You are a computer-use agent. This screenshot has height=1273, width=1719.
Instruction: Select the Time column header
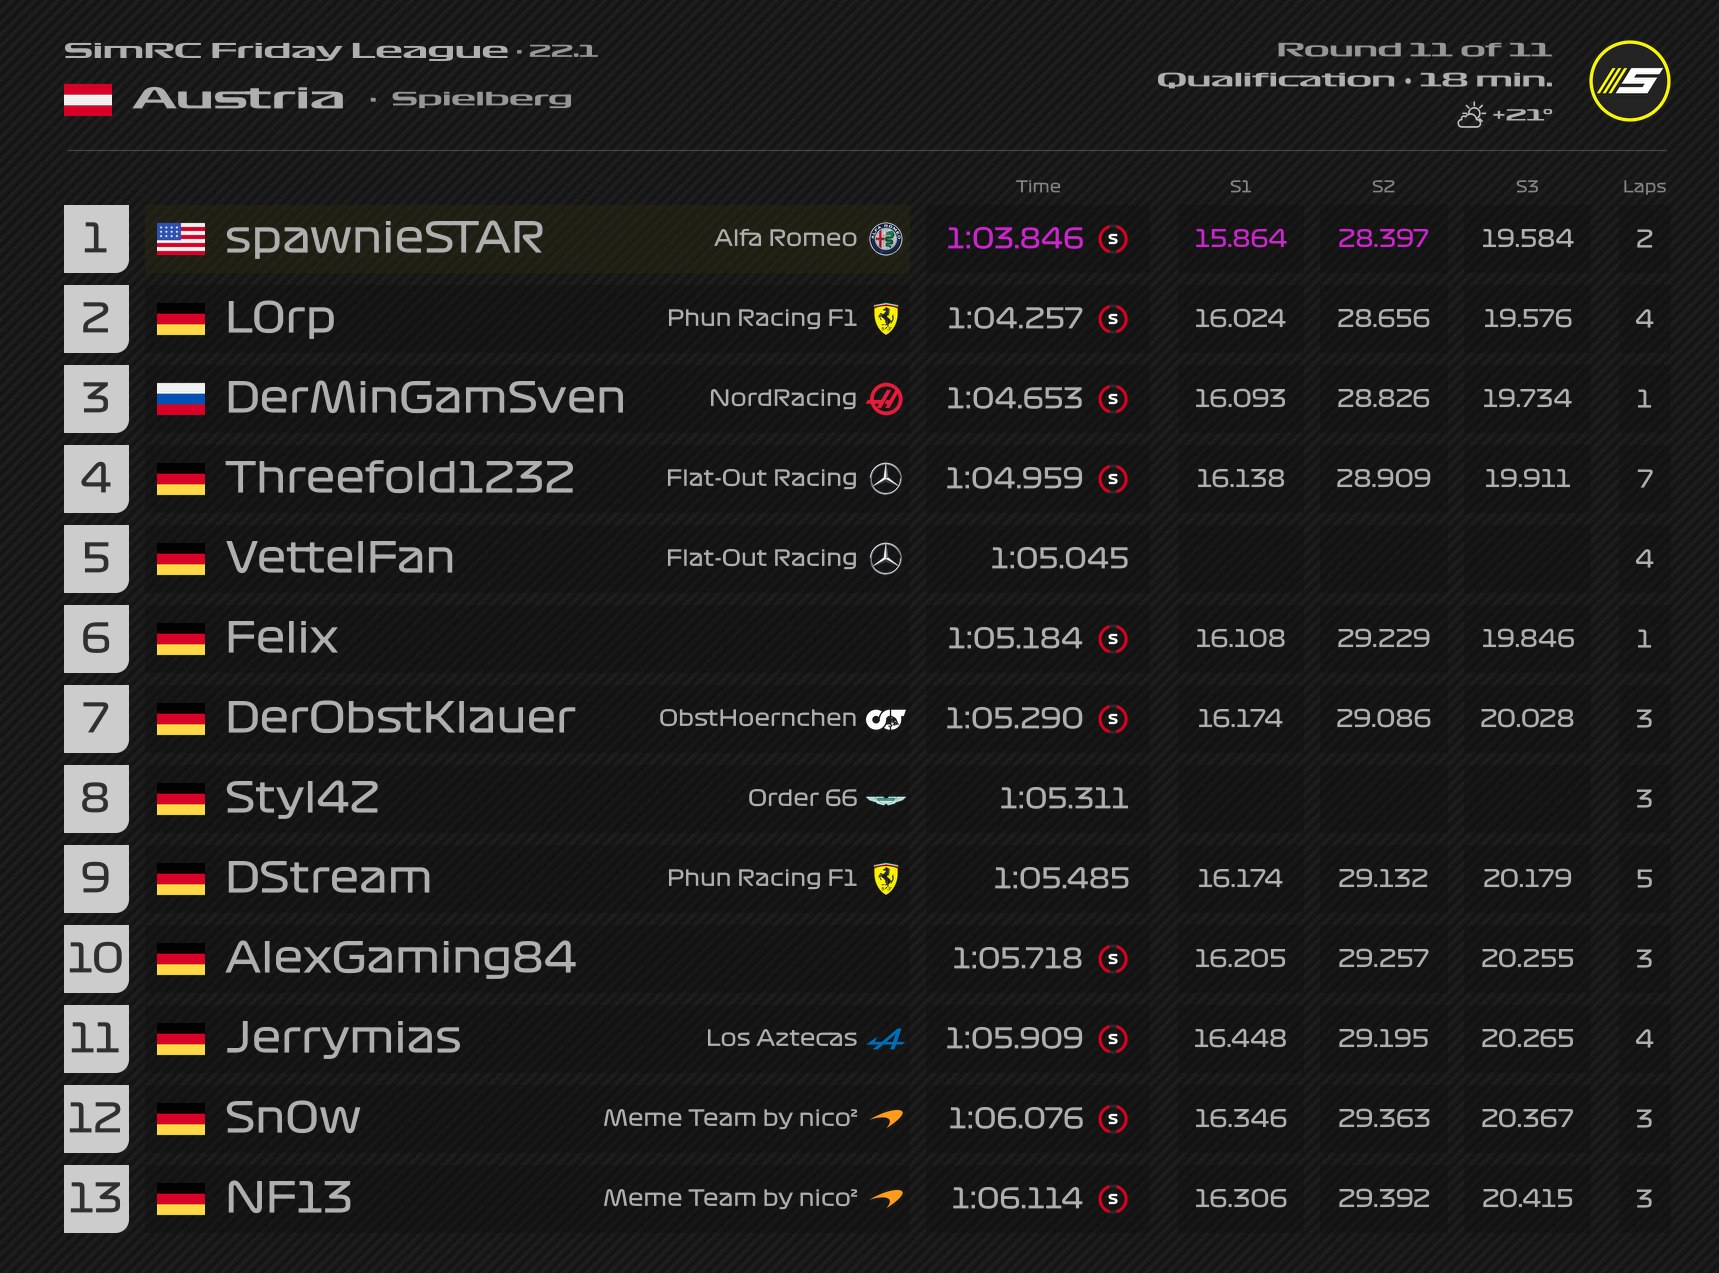[x=1038, y=186]
